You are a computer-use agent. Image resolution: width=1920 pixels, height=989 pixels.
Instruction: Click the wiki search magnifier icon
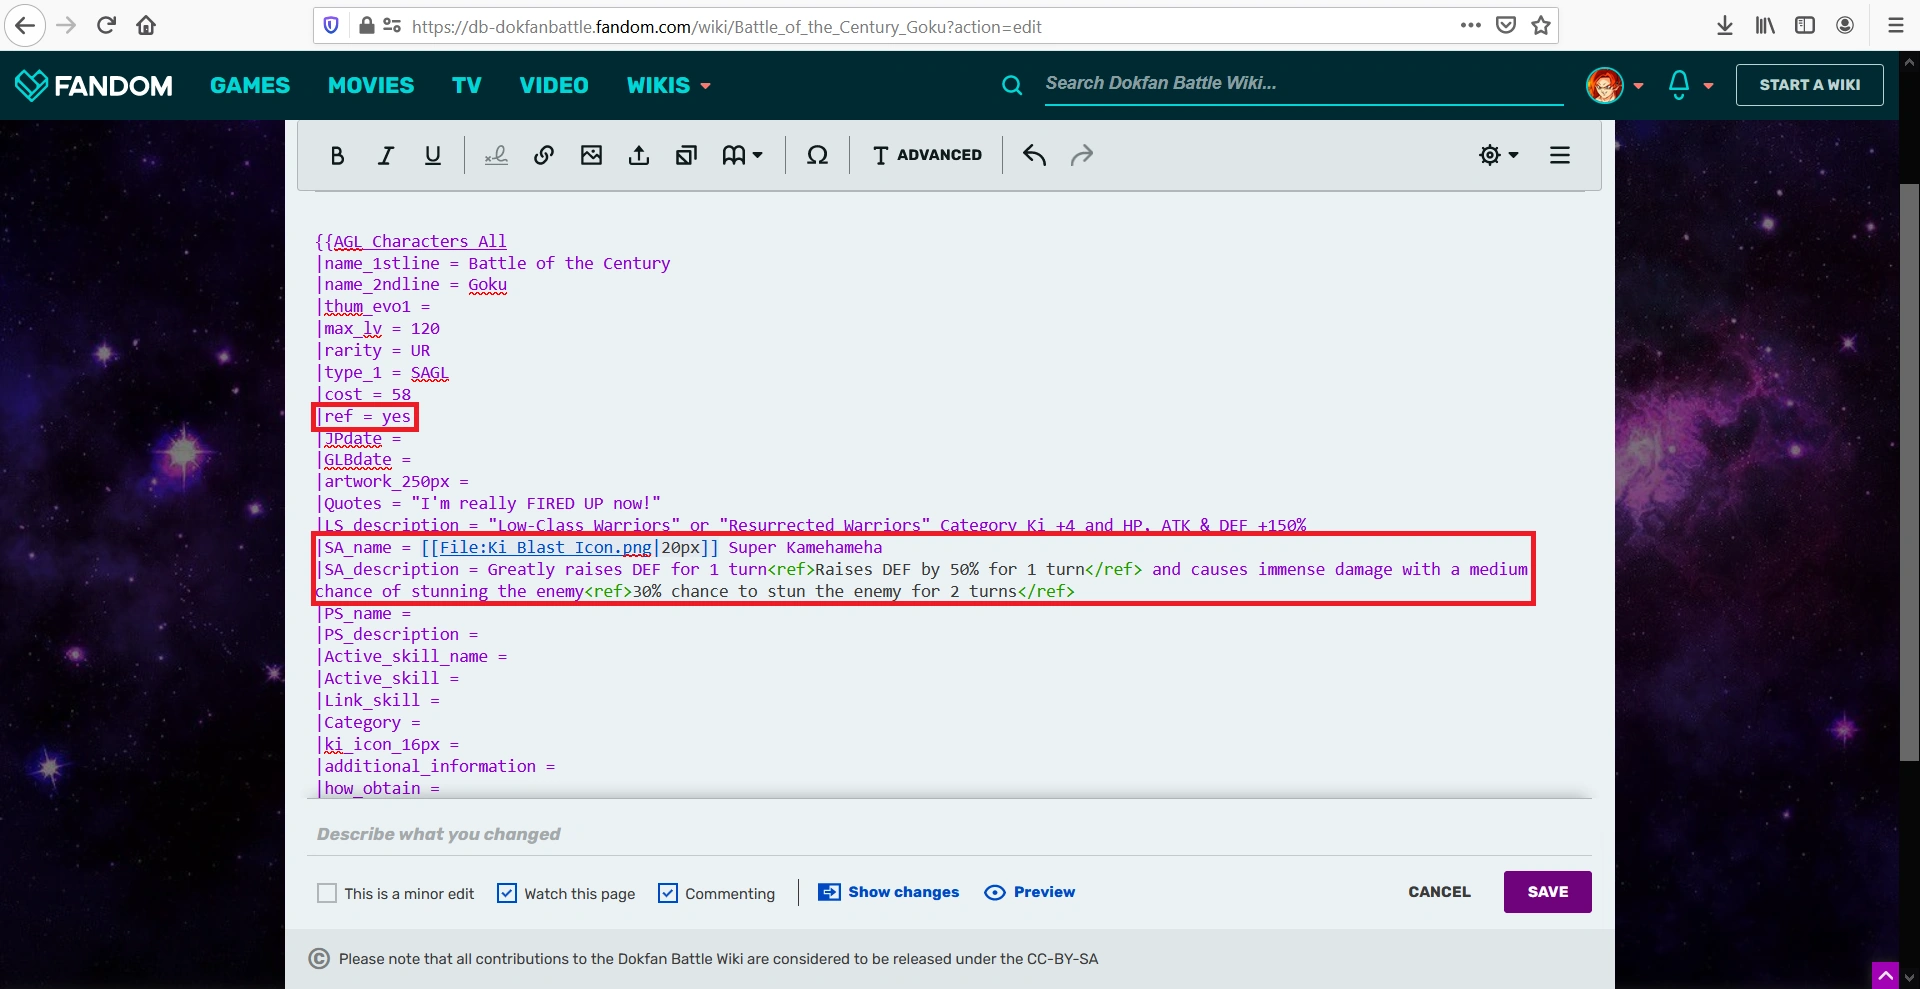coord(1012,86)
